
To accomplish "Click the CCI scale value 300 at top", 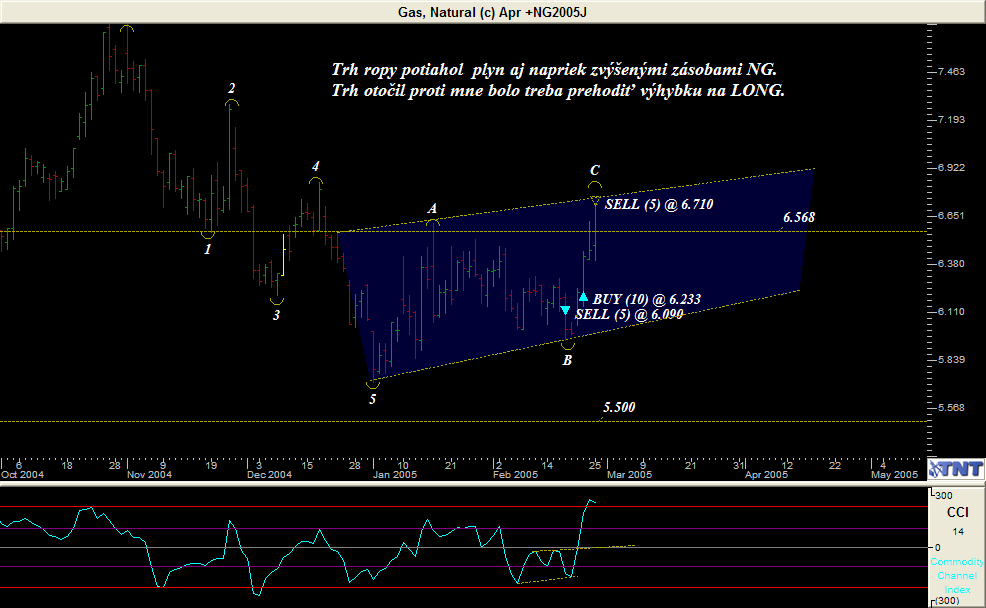I will (943, 495).
